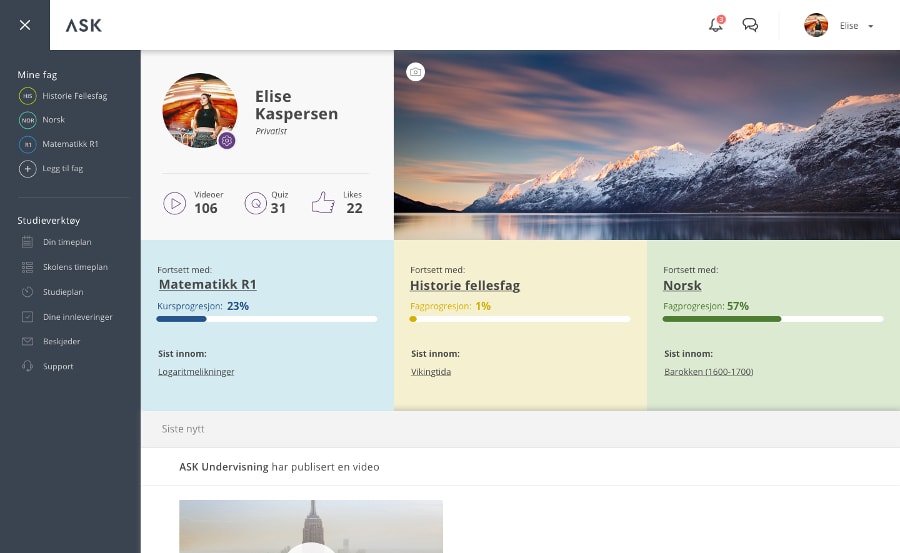
Task: Click the Siste nytt heading
Action: [x=183, y=429]
